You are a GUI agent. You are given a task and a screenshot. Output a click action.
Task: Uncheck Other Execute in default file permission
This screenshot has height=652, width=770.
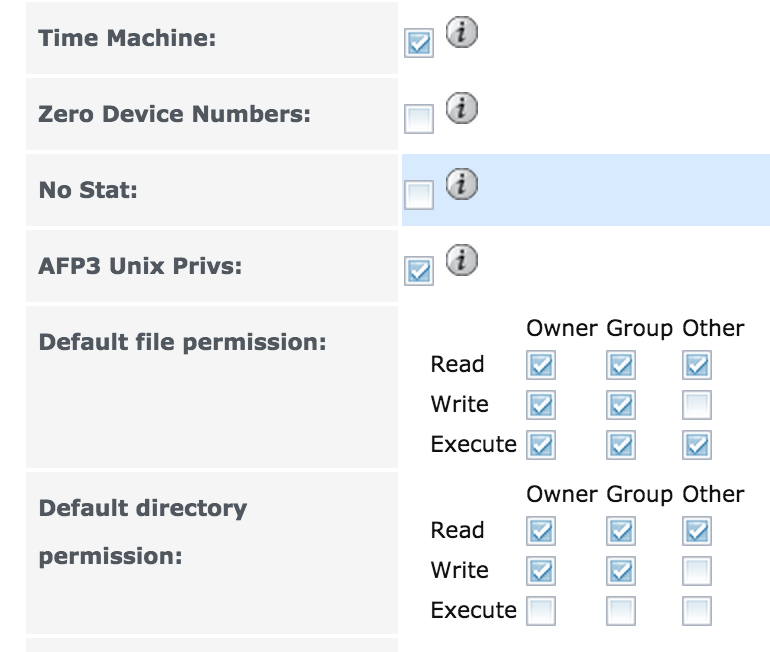click(x=698, y=446)
